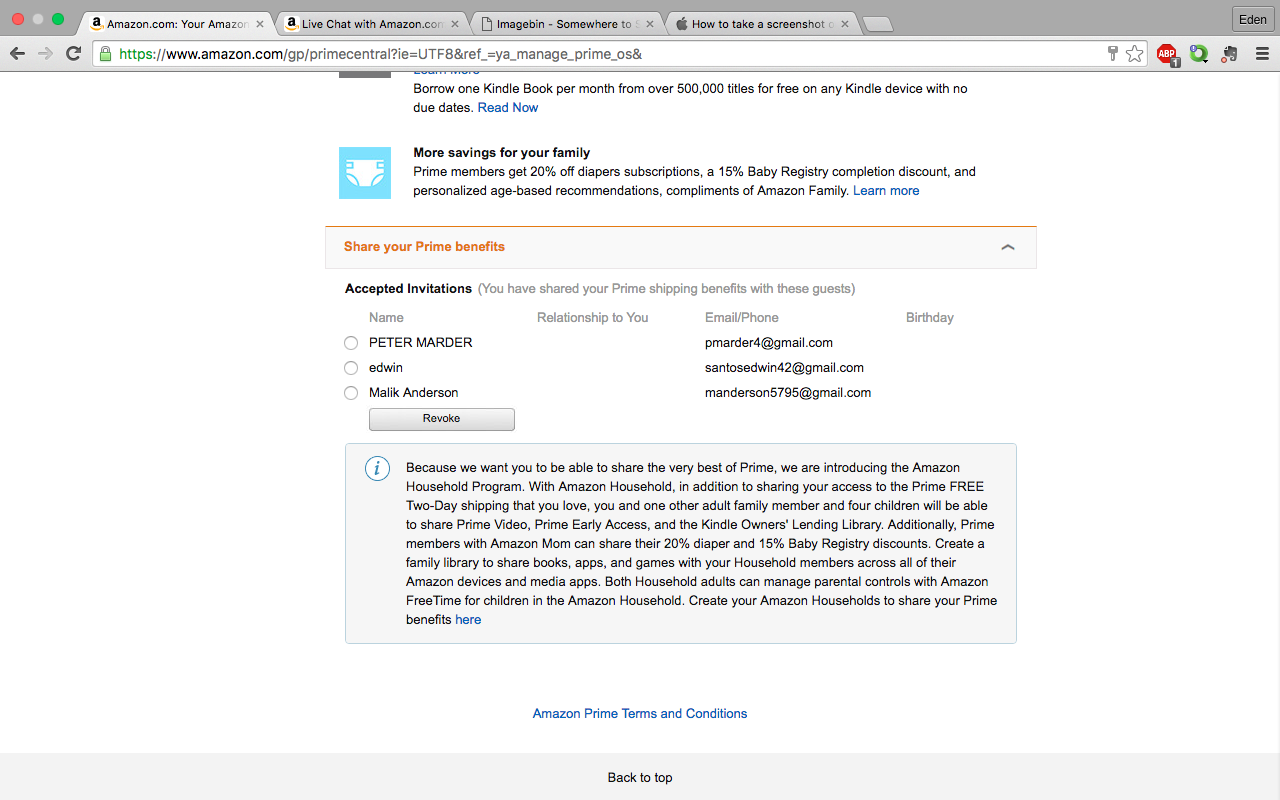Open the Chrome hamburger menu
The image size is (1280, 800).
pyautogui.click(x=1262, y=54)
